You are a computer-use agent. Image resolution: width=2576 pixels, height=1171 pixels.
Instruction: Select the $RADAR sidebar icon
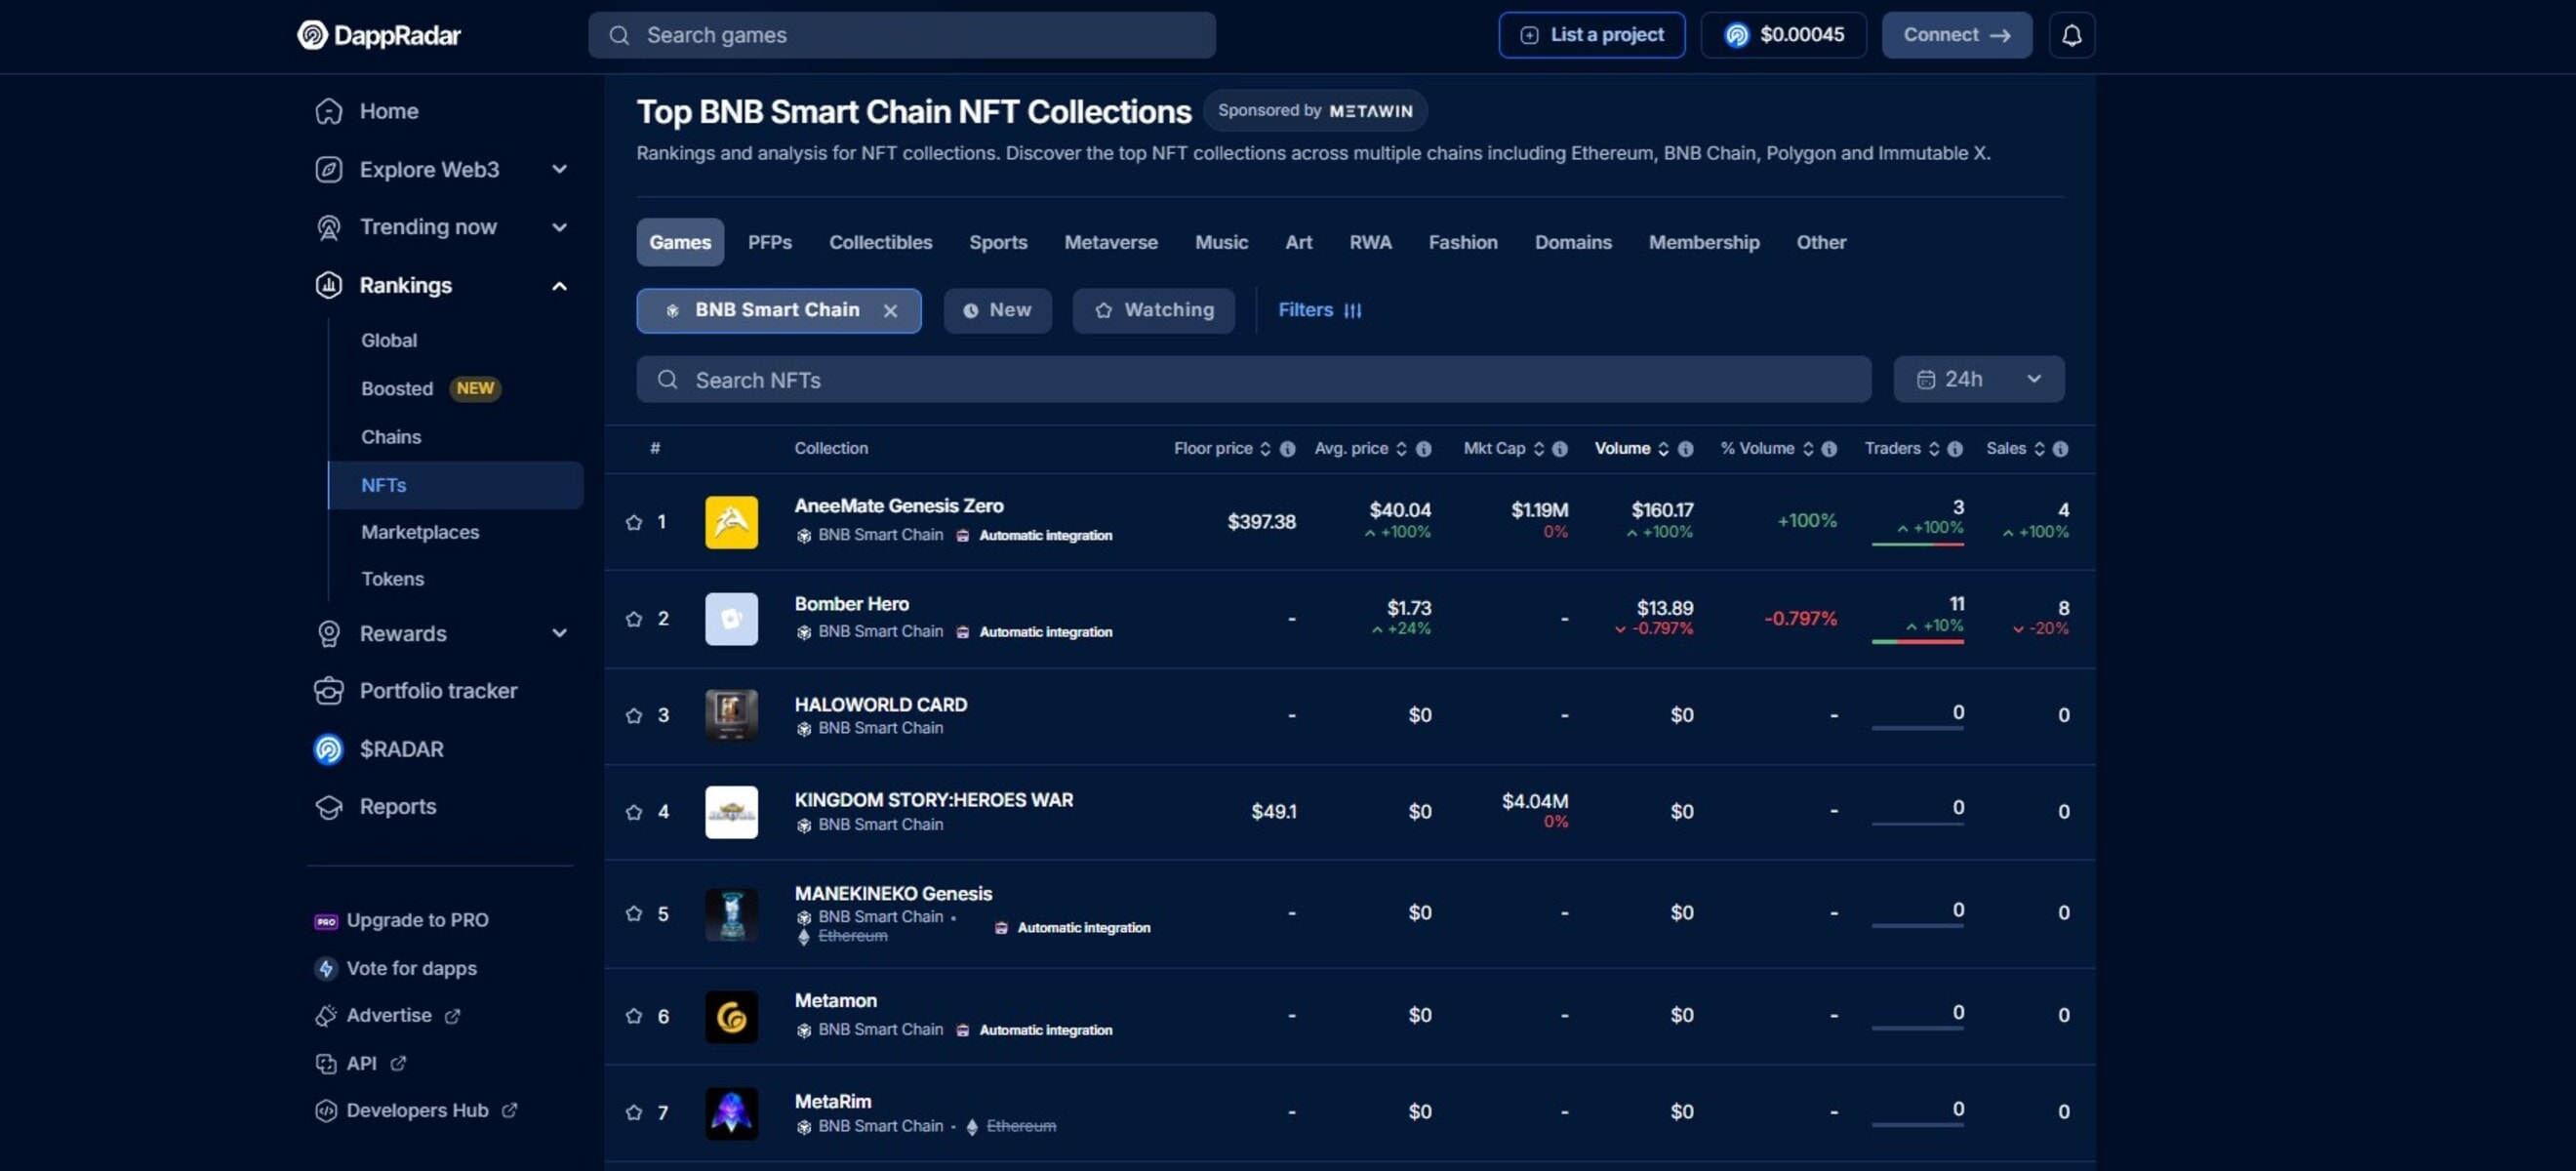click(329, 749)
